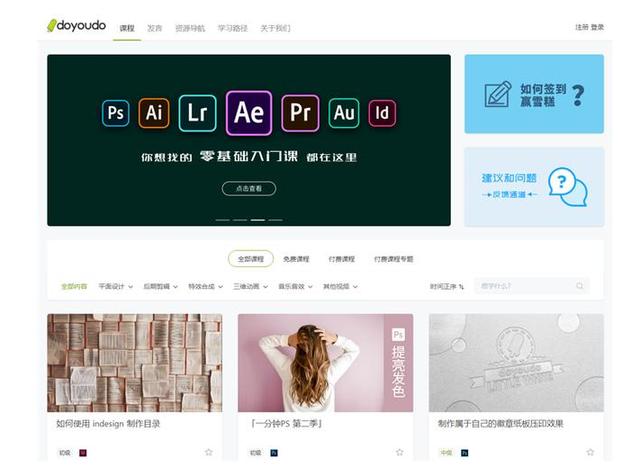Click the Pr icon in the banner
The image size is (640, 468).
pyautogui.click(x=300, y=113)
